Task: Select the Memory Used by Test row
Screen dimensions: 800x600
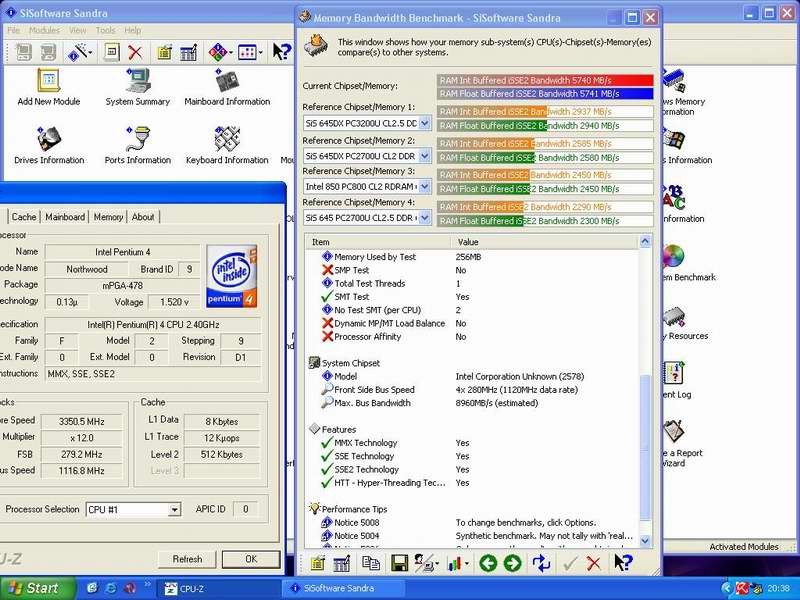Action: 471,257
